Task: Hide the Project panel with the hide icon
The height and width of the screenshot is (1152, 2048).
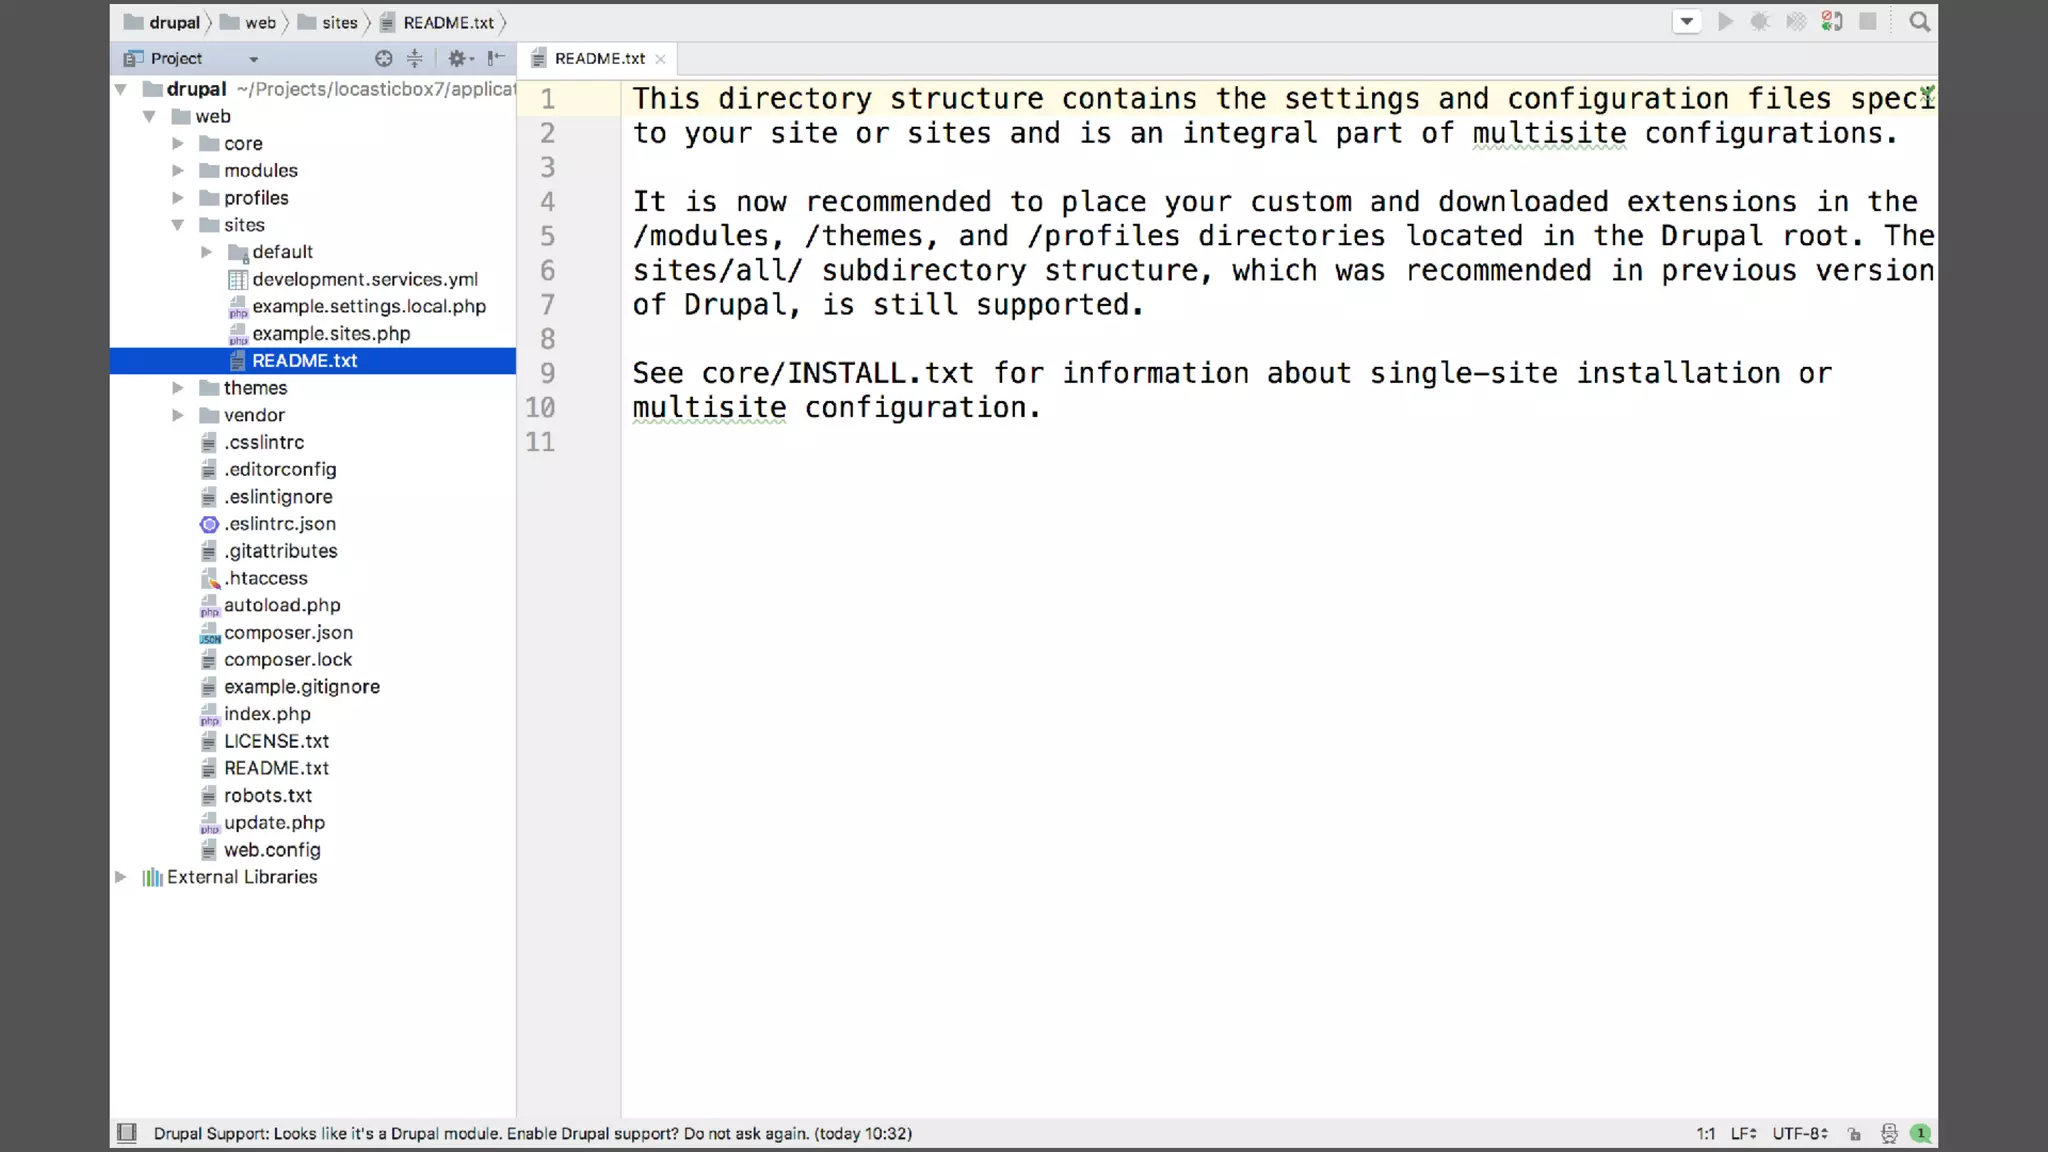Action: click(496, 59)
